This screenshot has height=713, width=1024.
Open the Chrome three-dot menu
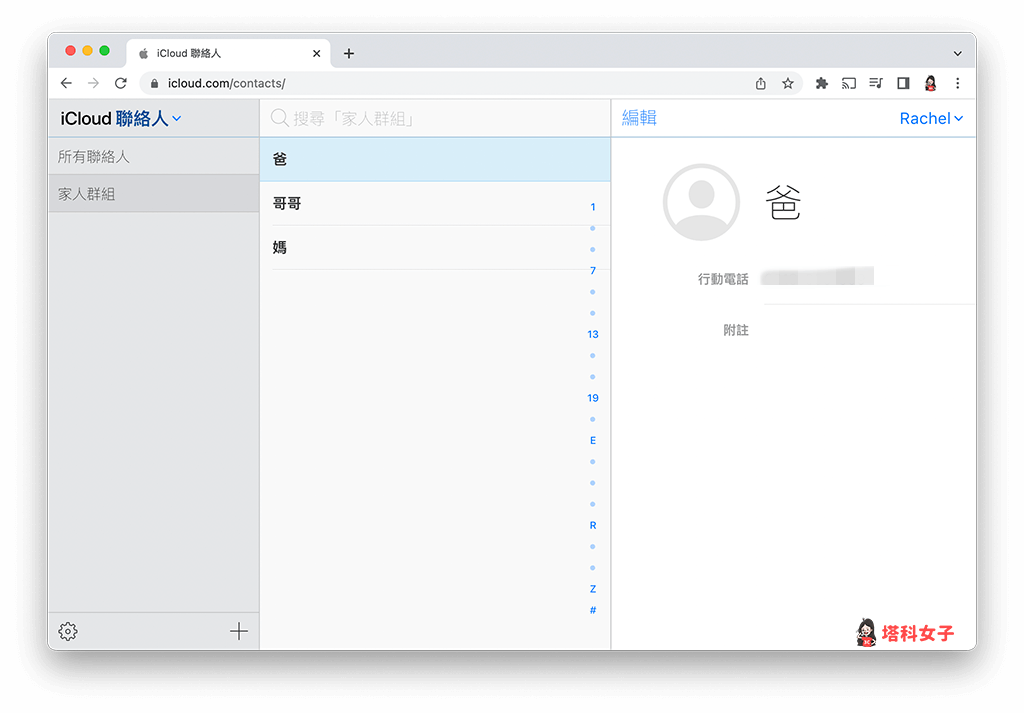(x=957, y=83)
